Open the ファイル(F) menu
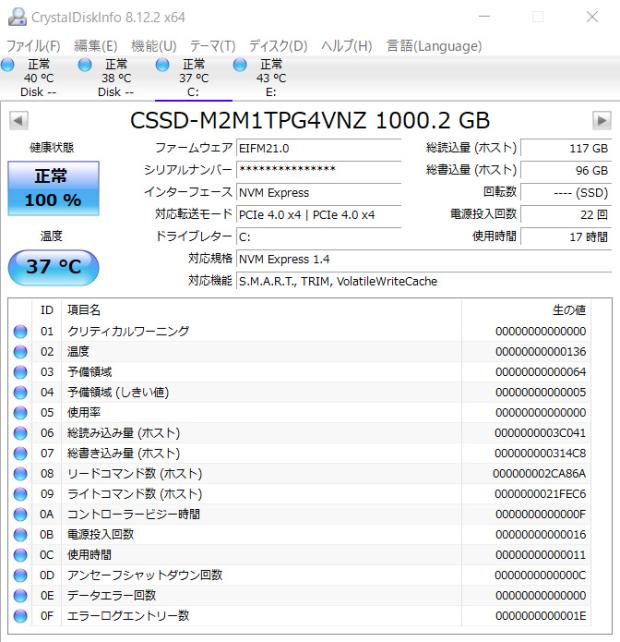 tap(34, 45)
